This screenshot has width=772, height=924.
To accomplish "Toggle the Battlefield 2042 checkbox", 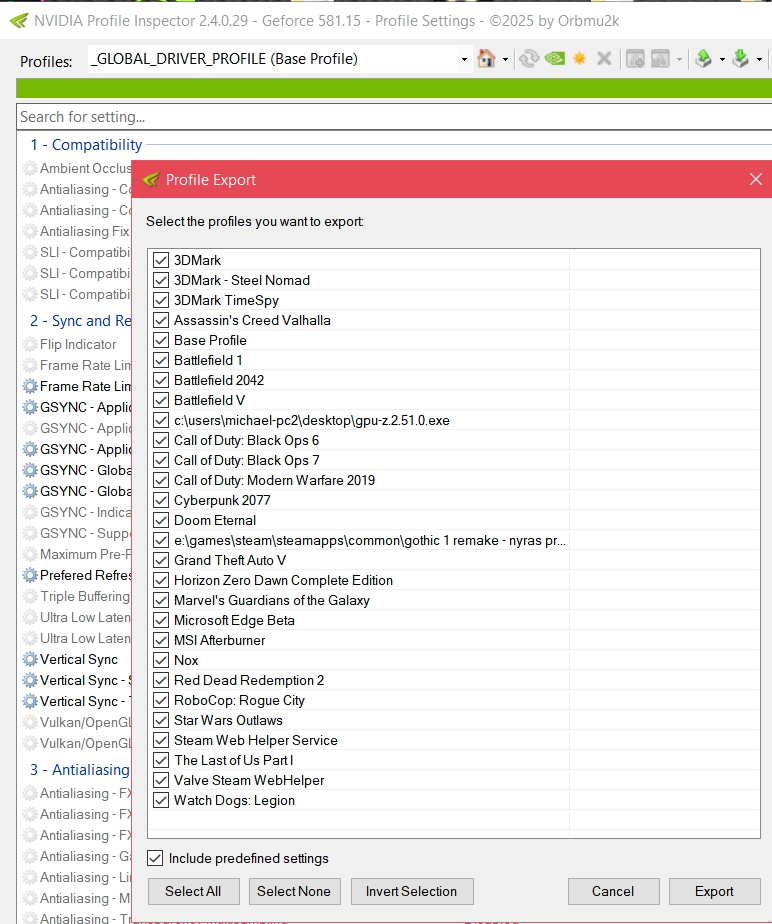I will [161, 381].
